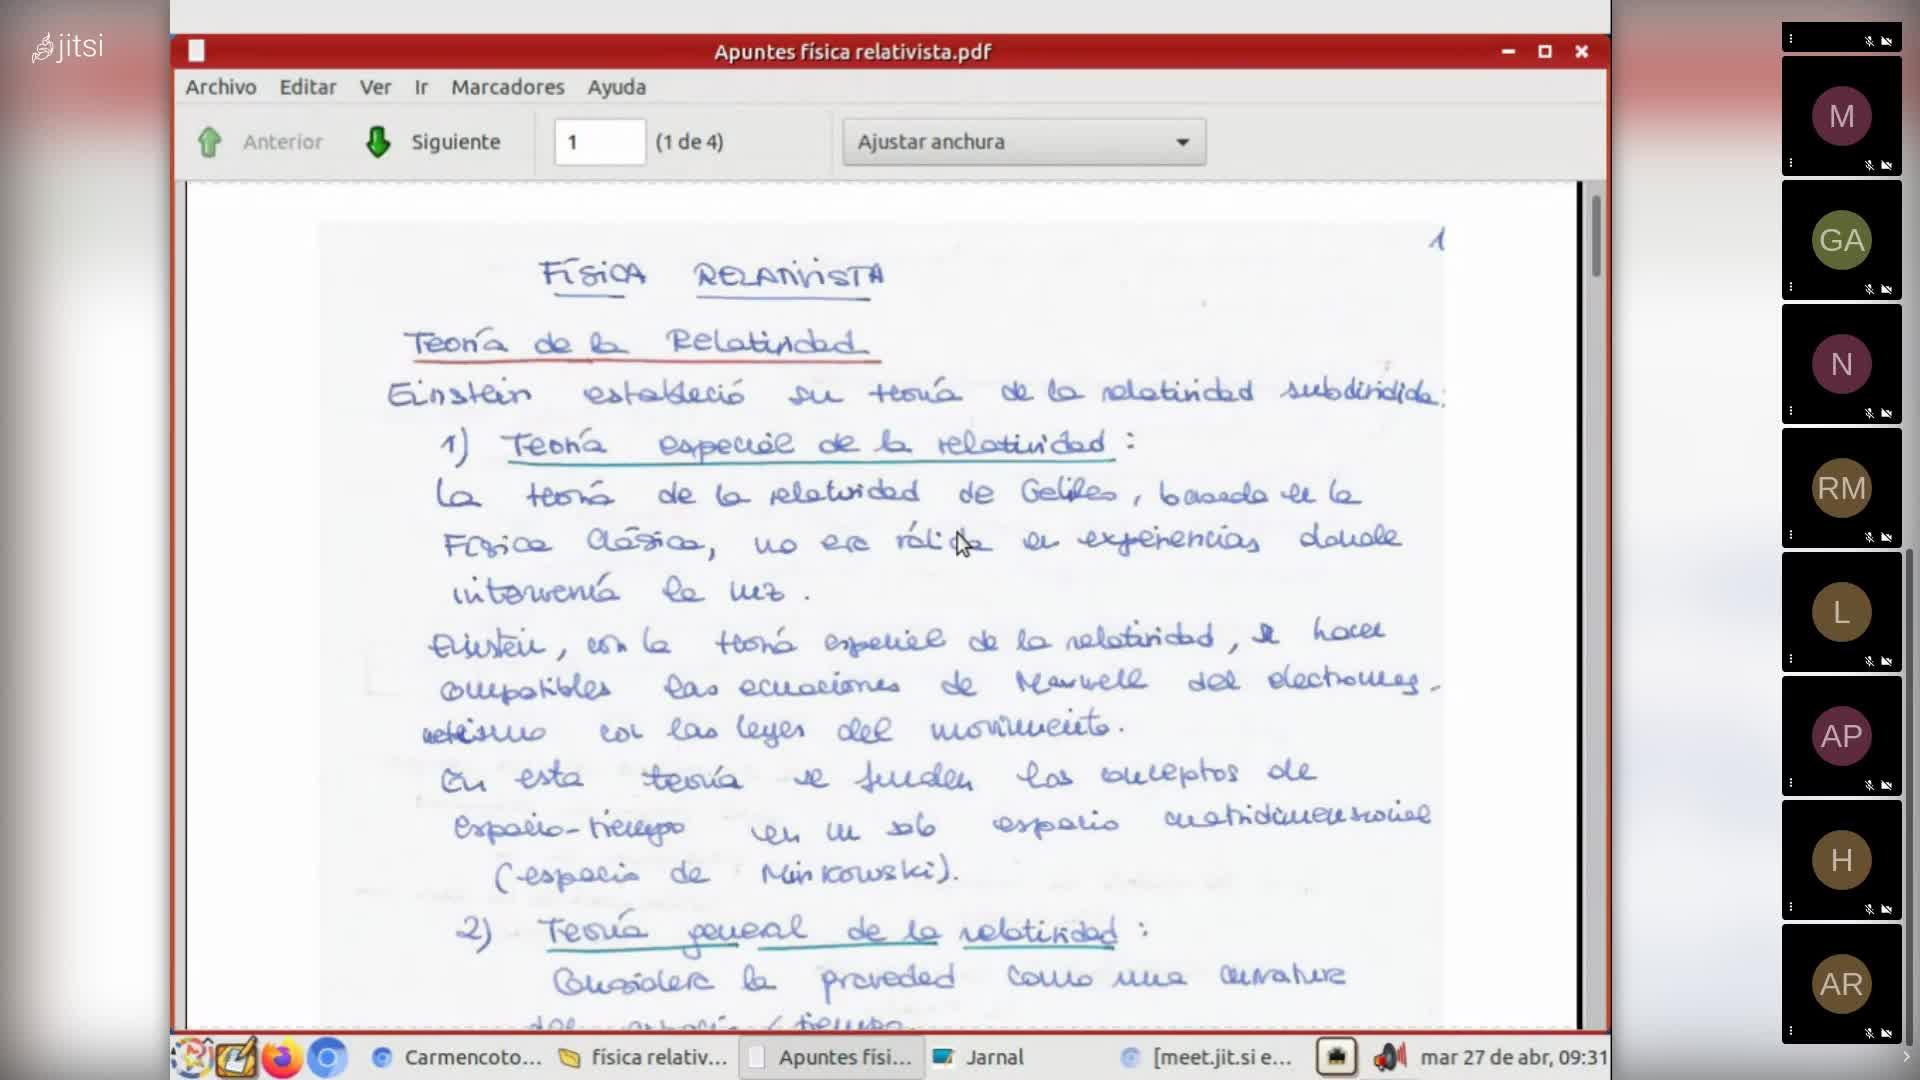Open three-dot menu on GA participant tile
The width and height of the screenshot is (1920, 1080).
[x=1791, y=287]
